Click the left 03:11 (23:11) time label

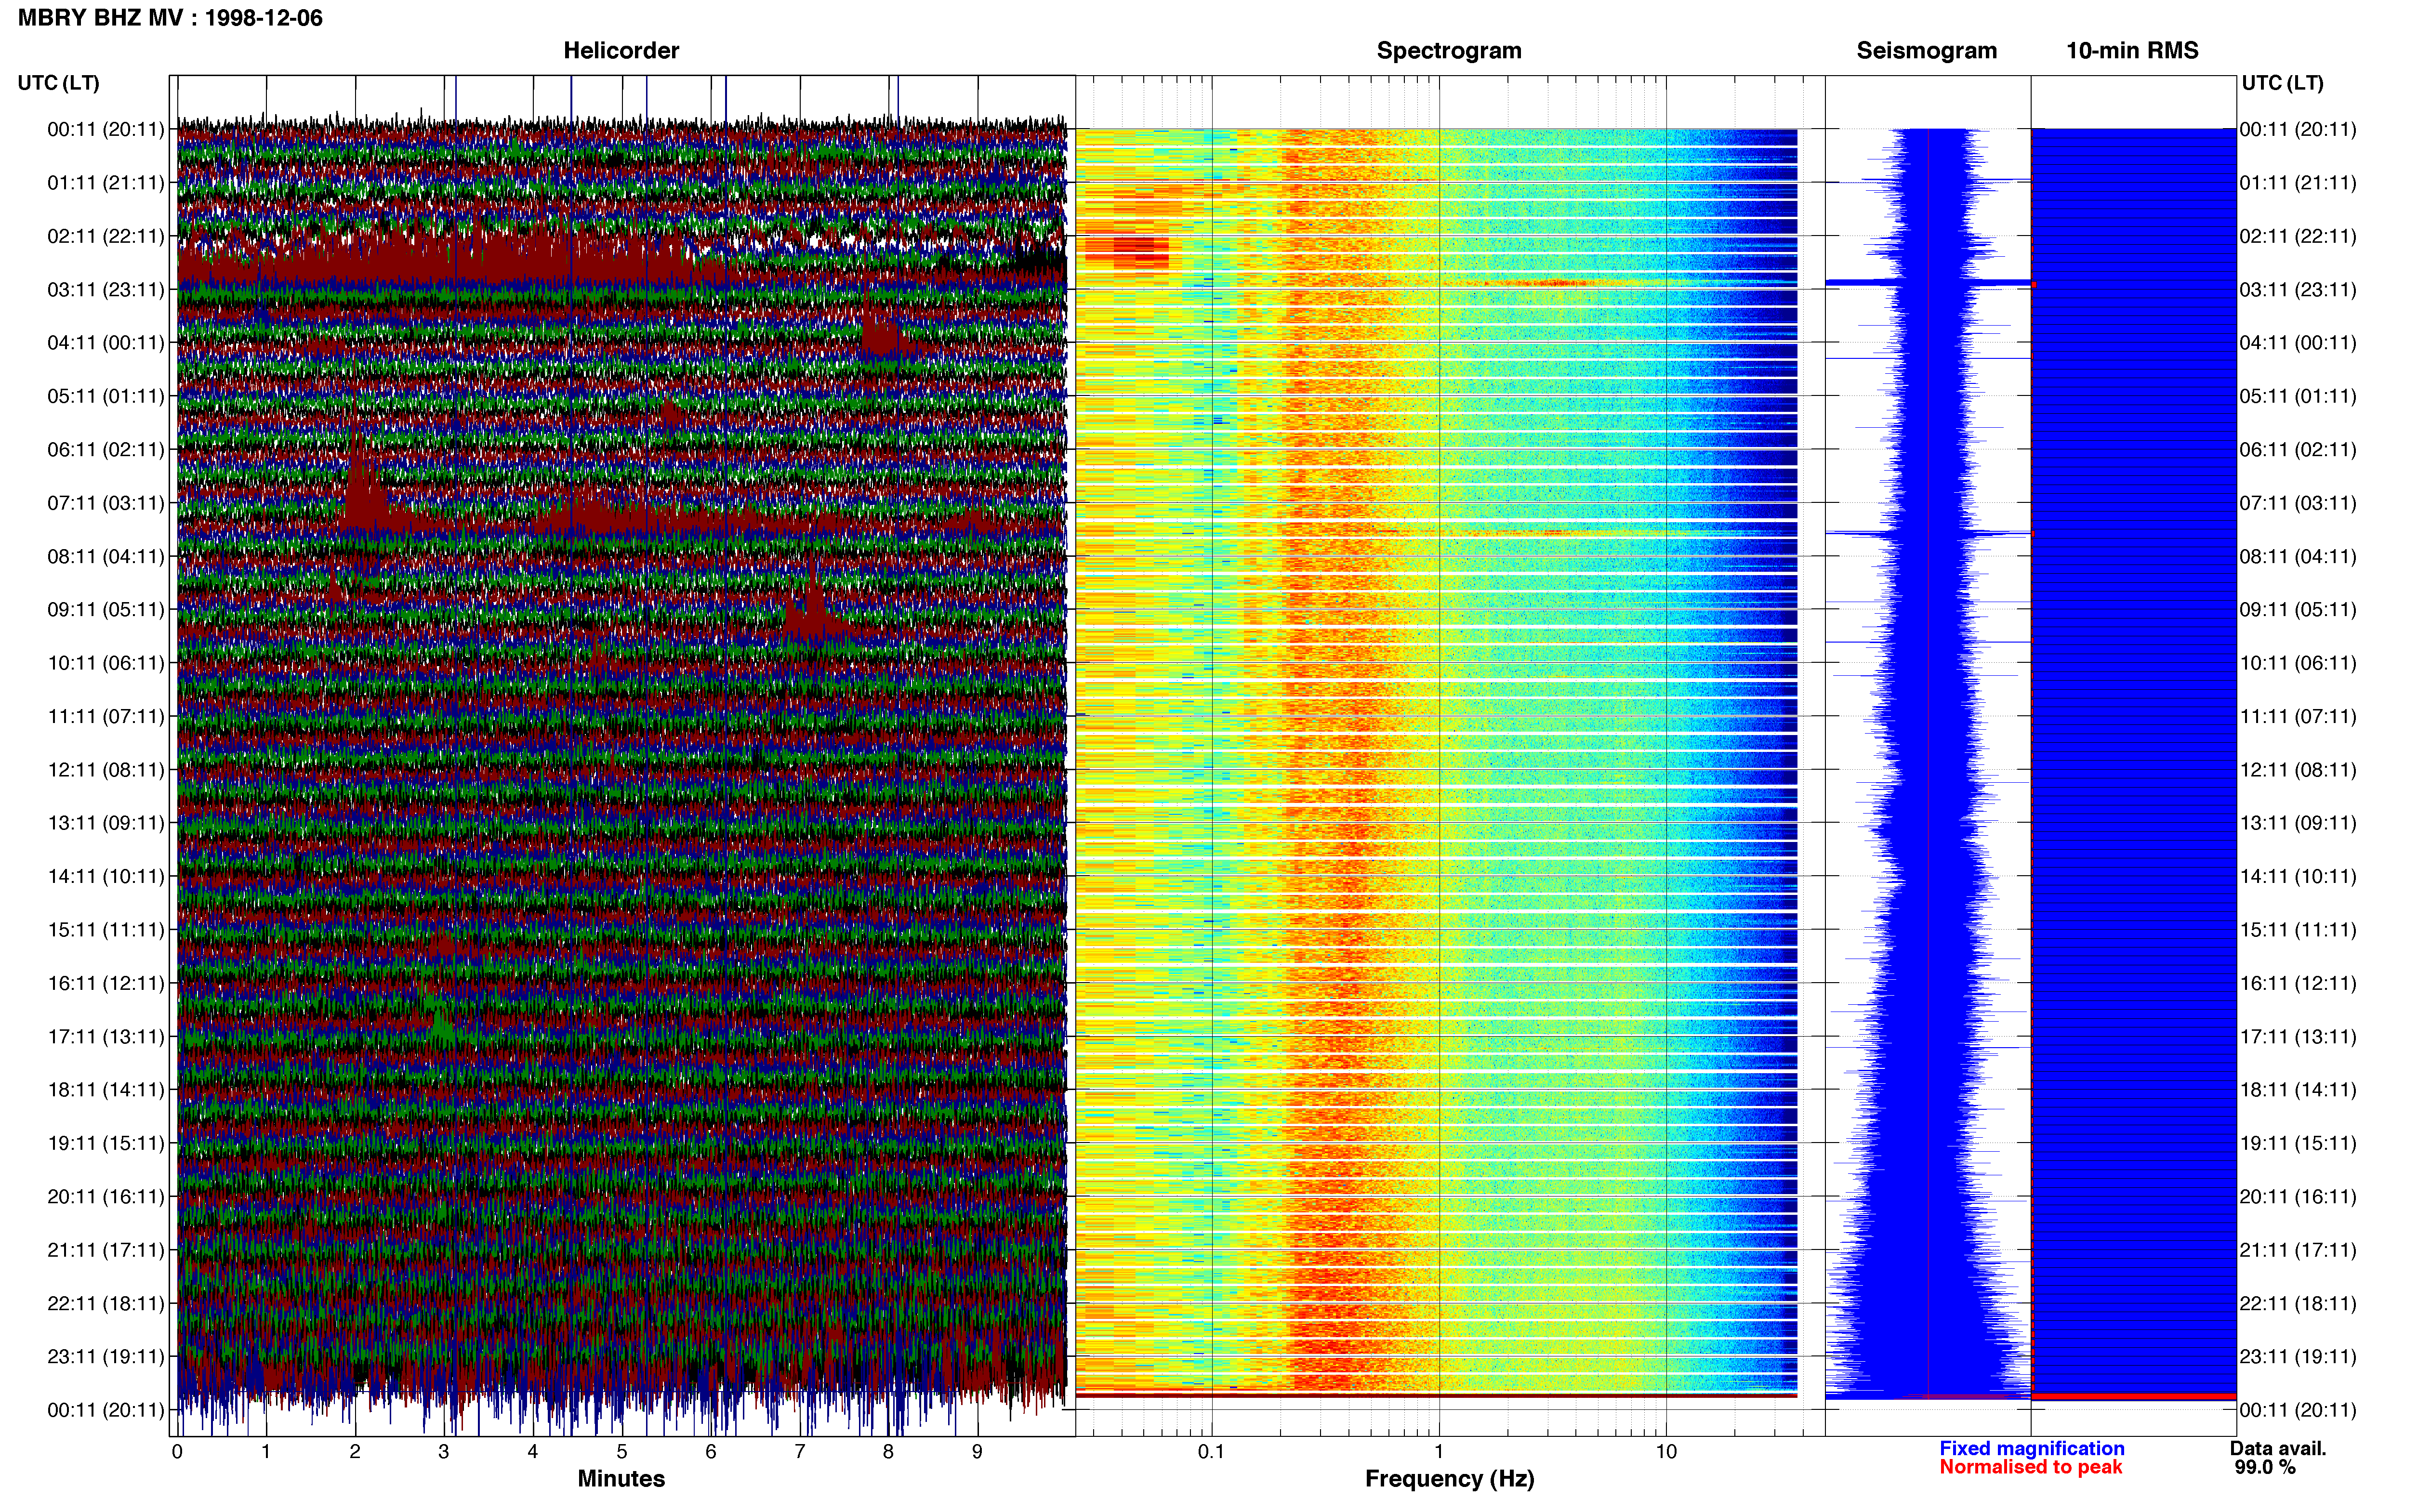click(106, 290)
